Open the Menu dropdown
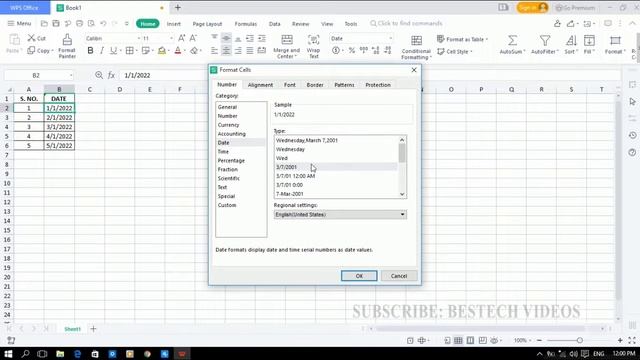 19,24
